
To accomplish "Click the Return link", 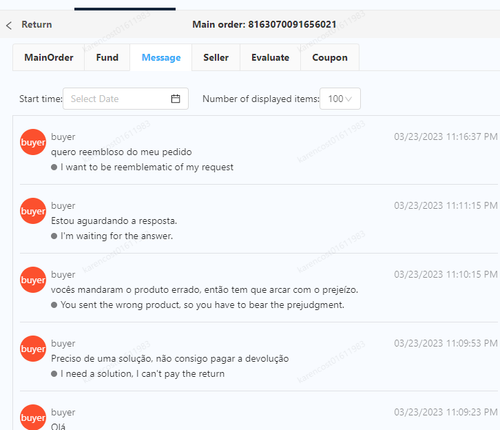I will click(x=37, y=25).
